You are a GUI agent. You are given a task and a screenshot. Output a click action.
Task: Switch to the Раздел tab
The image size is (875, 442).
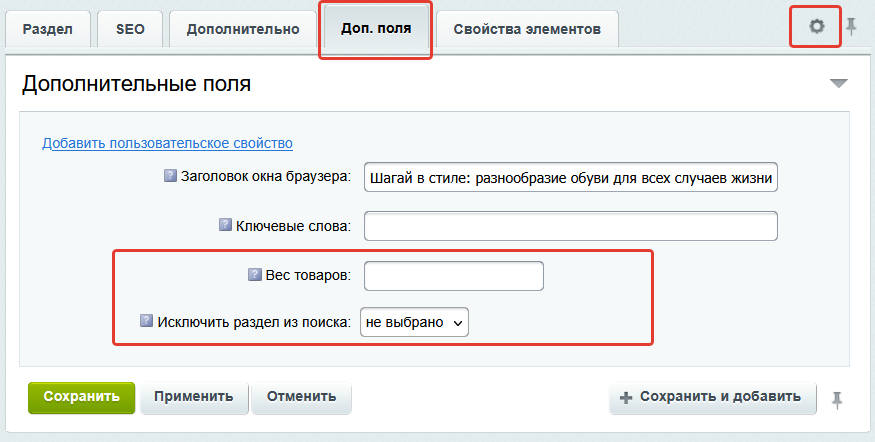click(47, 29)
